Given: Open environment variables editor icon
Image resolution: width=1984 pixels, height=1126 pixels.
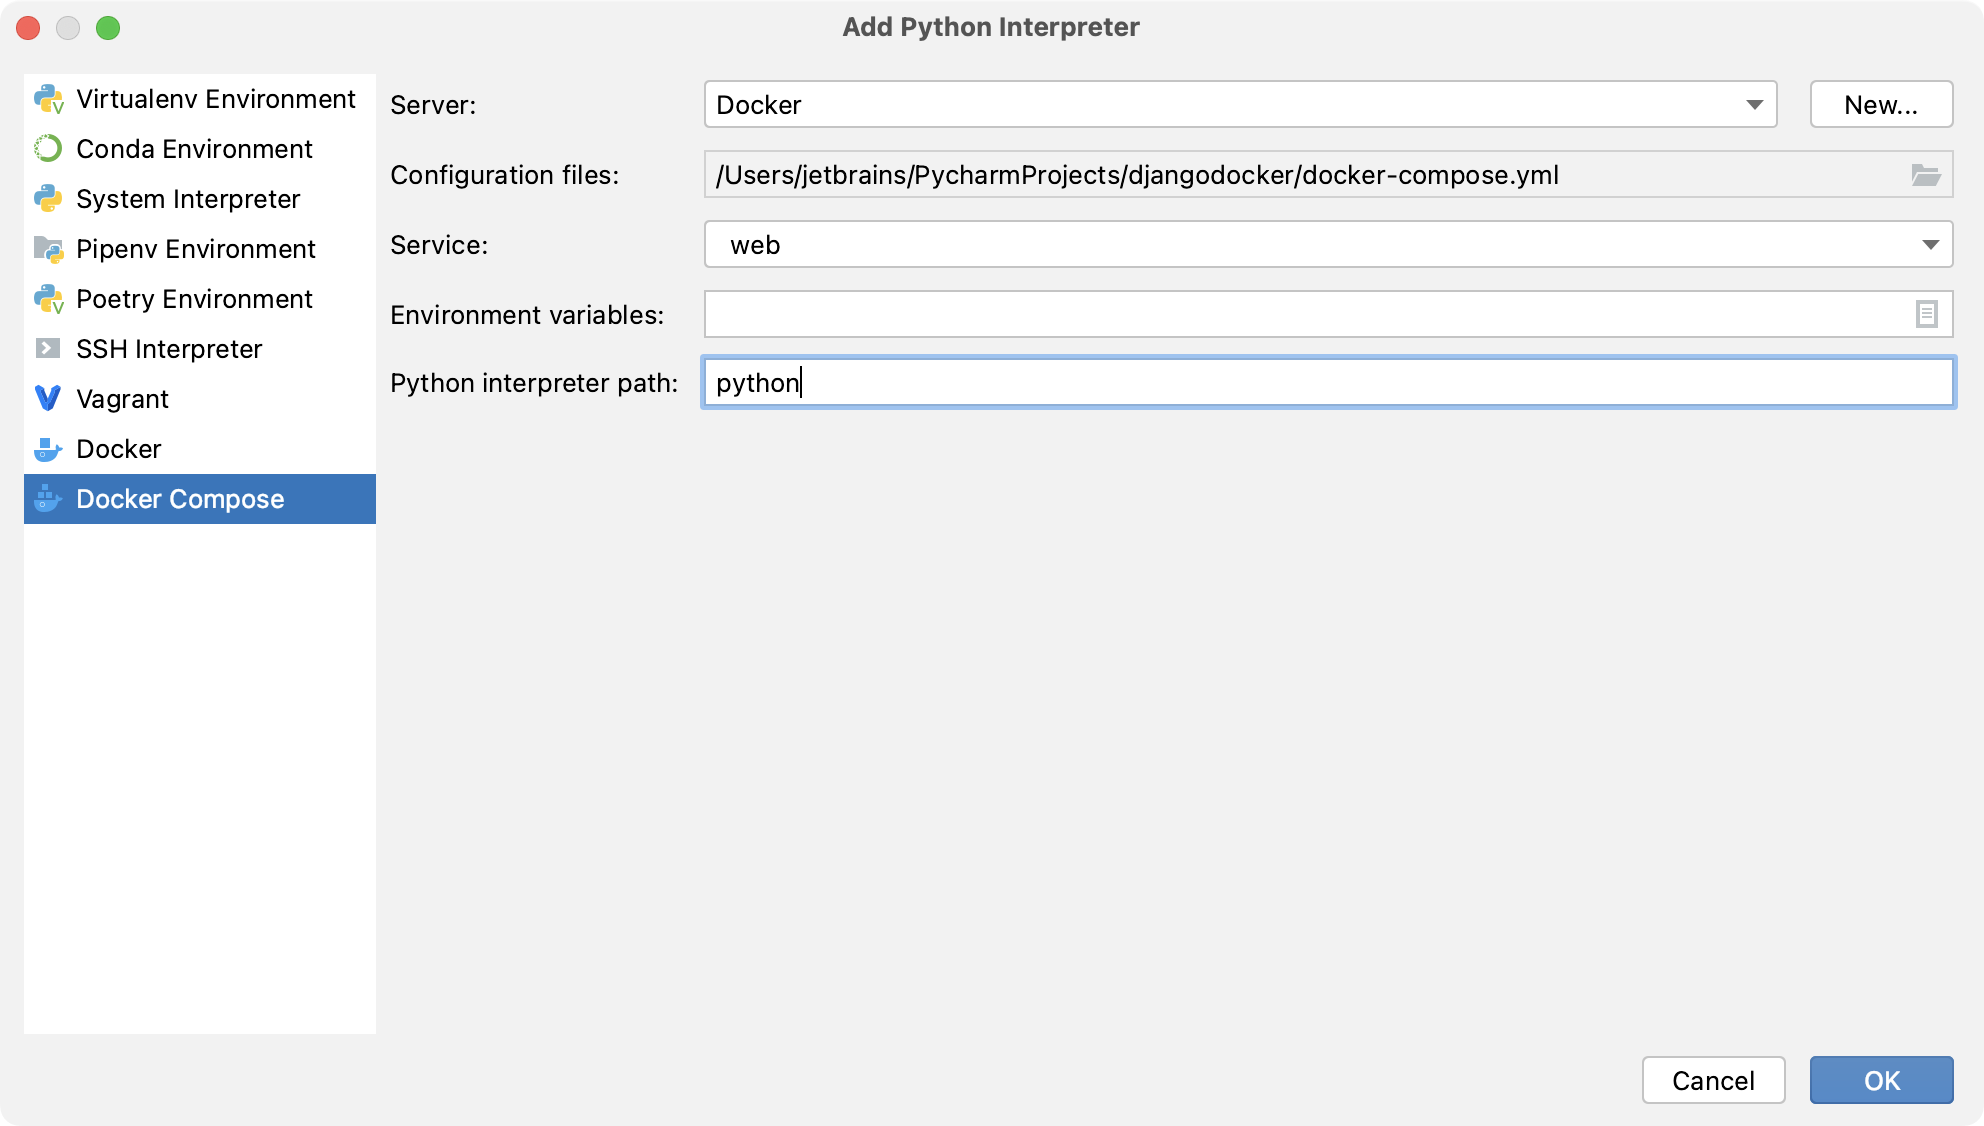Looking at the screenshot, I should tap(1927, 314).
